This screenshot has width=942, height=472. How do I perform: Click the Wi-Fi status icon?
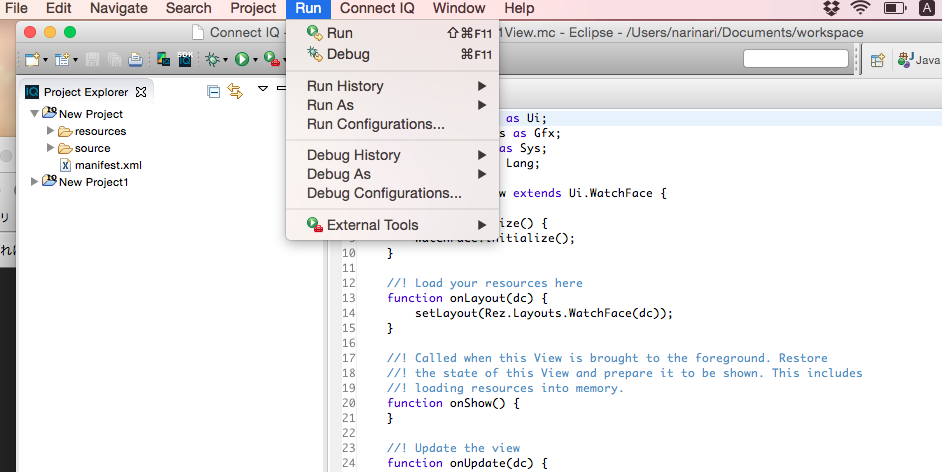point(861,8)
